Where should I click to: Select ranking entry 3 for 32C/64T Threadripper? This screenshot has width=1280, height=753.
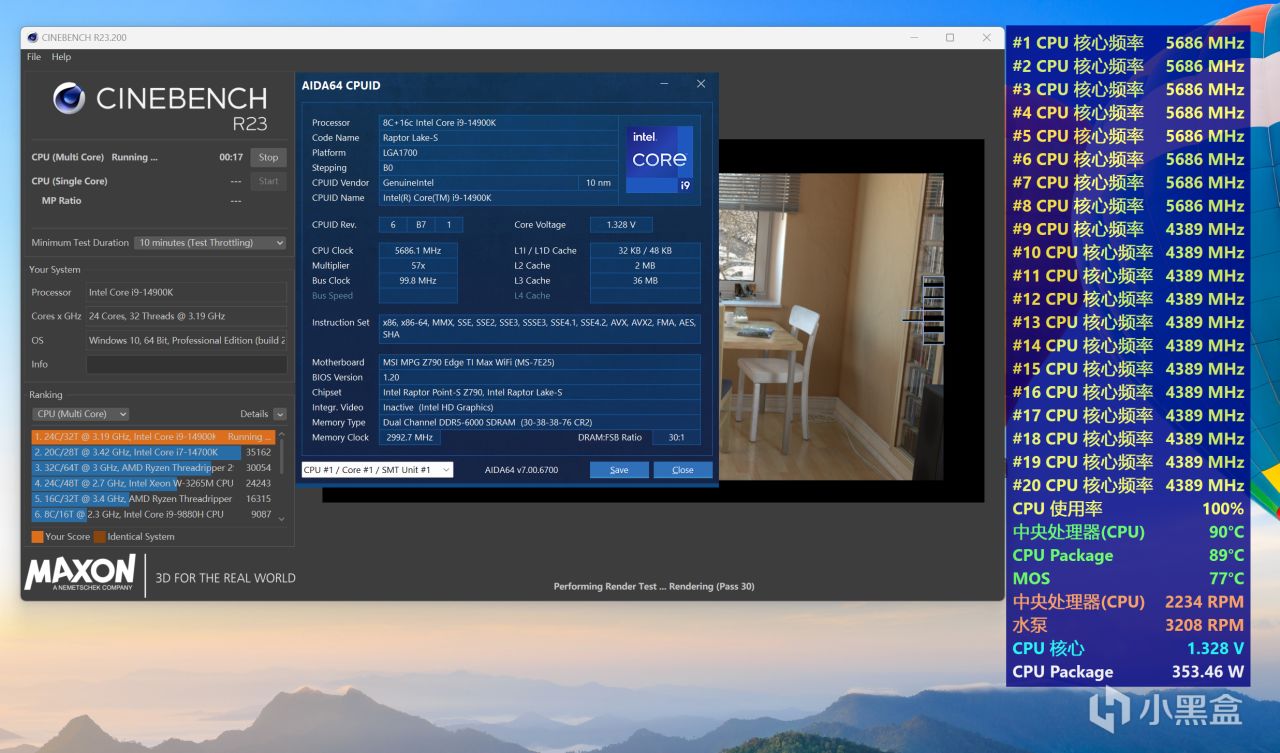pos(152,468)
